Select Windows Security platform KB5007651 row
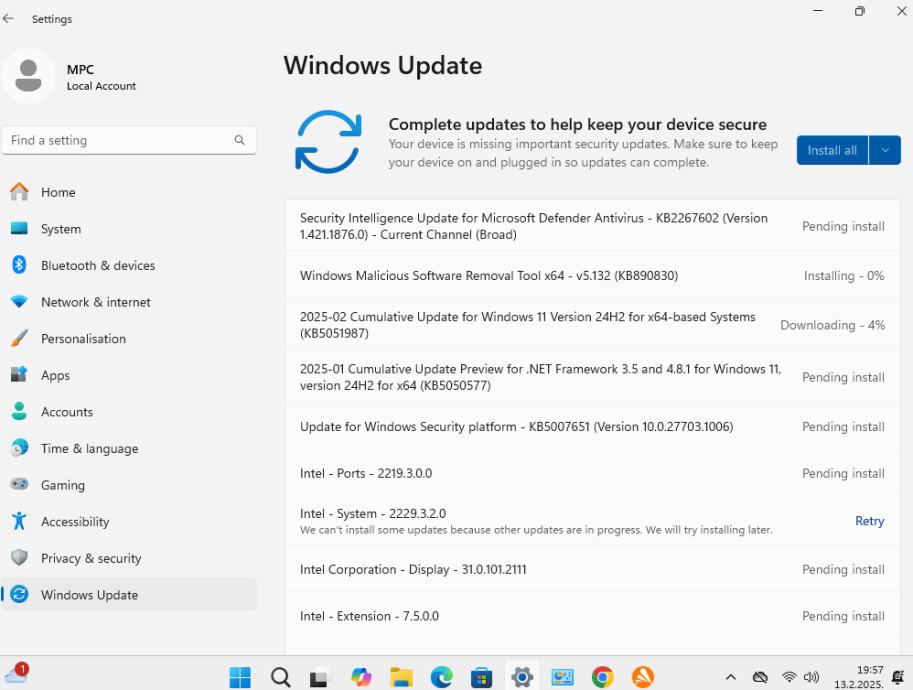 pos(593,426)
